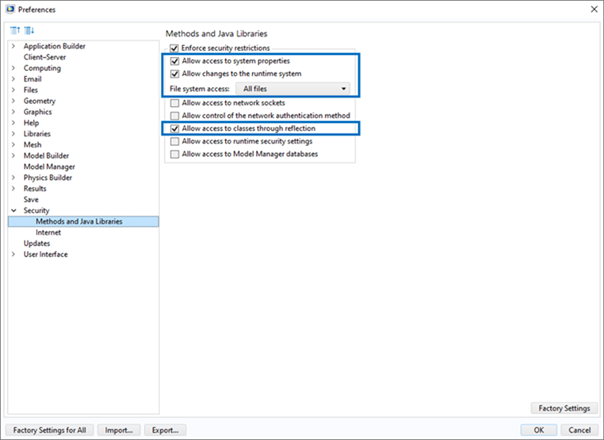Uncheck Allow access to system properties

[x=174, y=61]
